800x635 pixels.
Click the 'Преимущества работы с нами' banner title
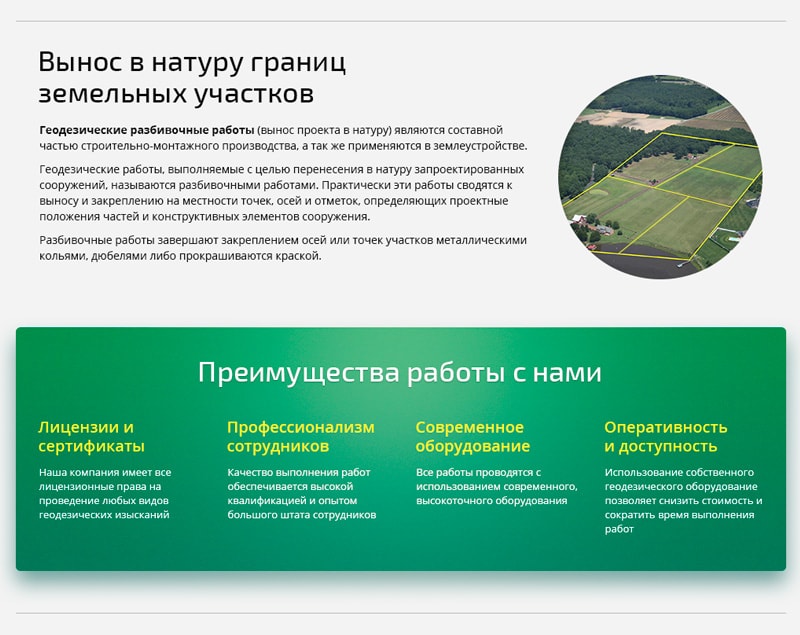pos(400,373)
